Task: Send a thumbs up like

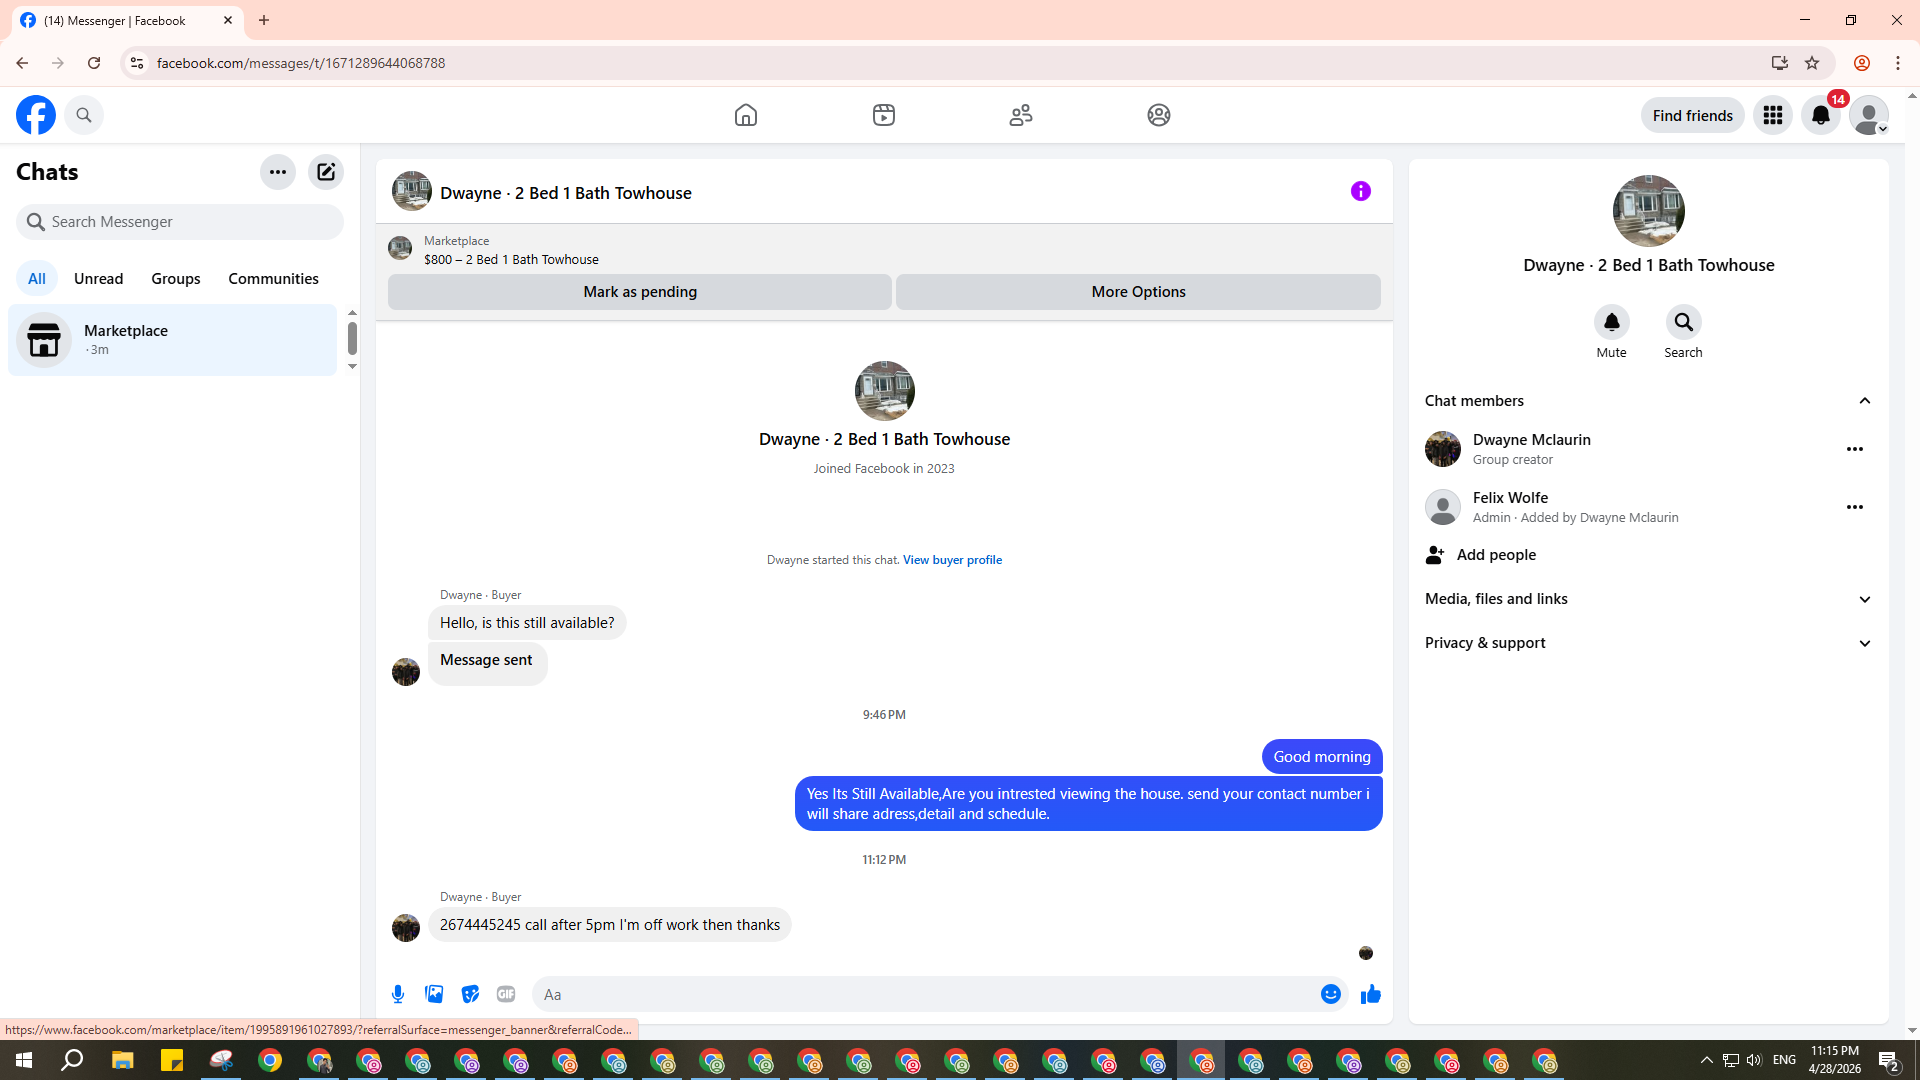Action: pyautogui.click(x=1370, y=994)
